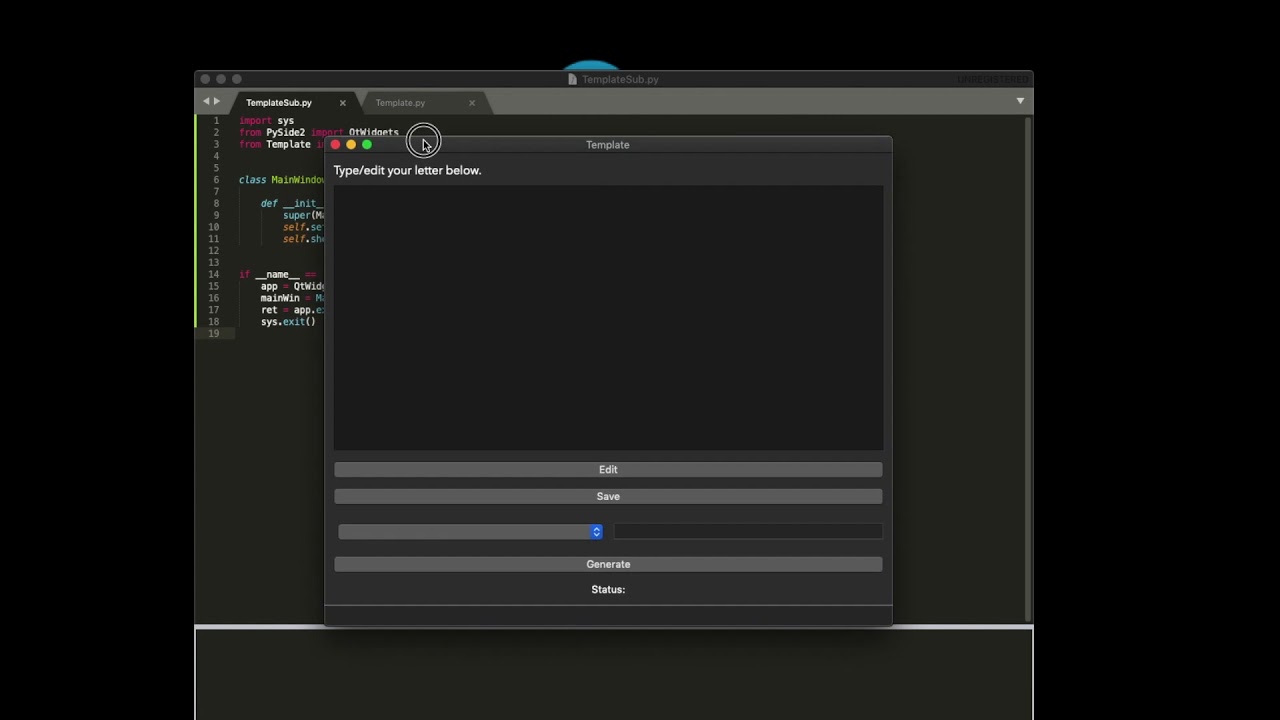Switch to the TemplateSub.py tab in Sublime
The width and height of the screenshot is (1280, 720).
pyautogui.click(x=279, y=103)
